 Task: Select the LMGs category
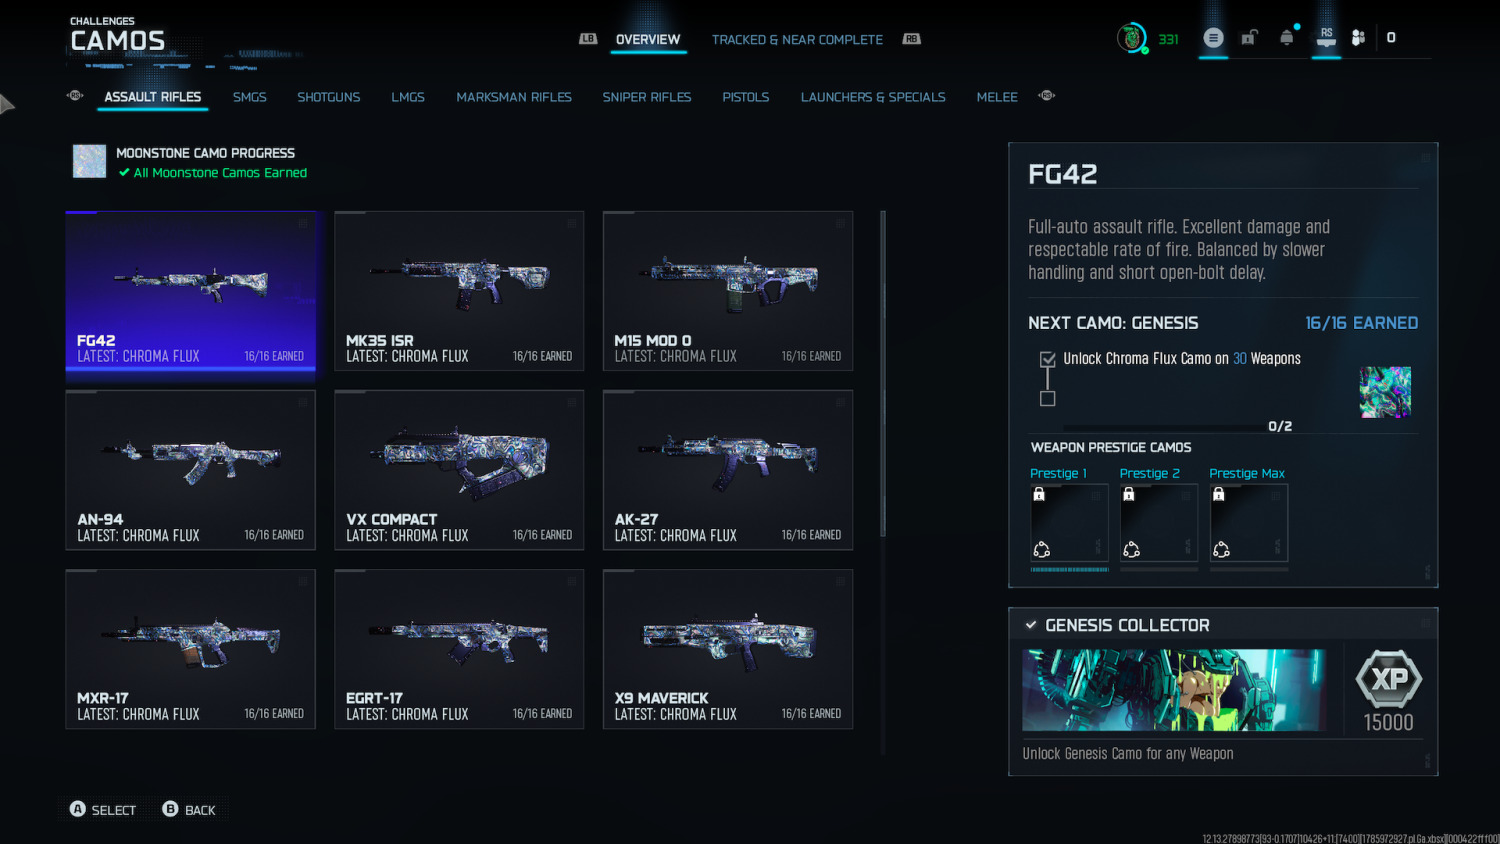point(408,97)
